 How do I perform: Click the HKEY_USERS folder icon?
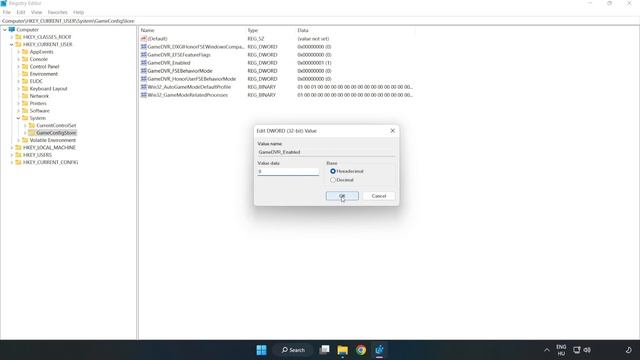point(18,155)
